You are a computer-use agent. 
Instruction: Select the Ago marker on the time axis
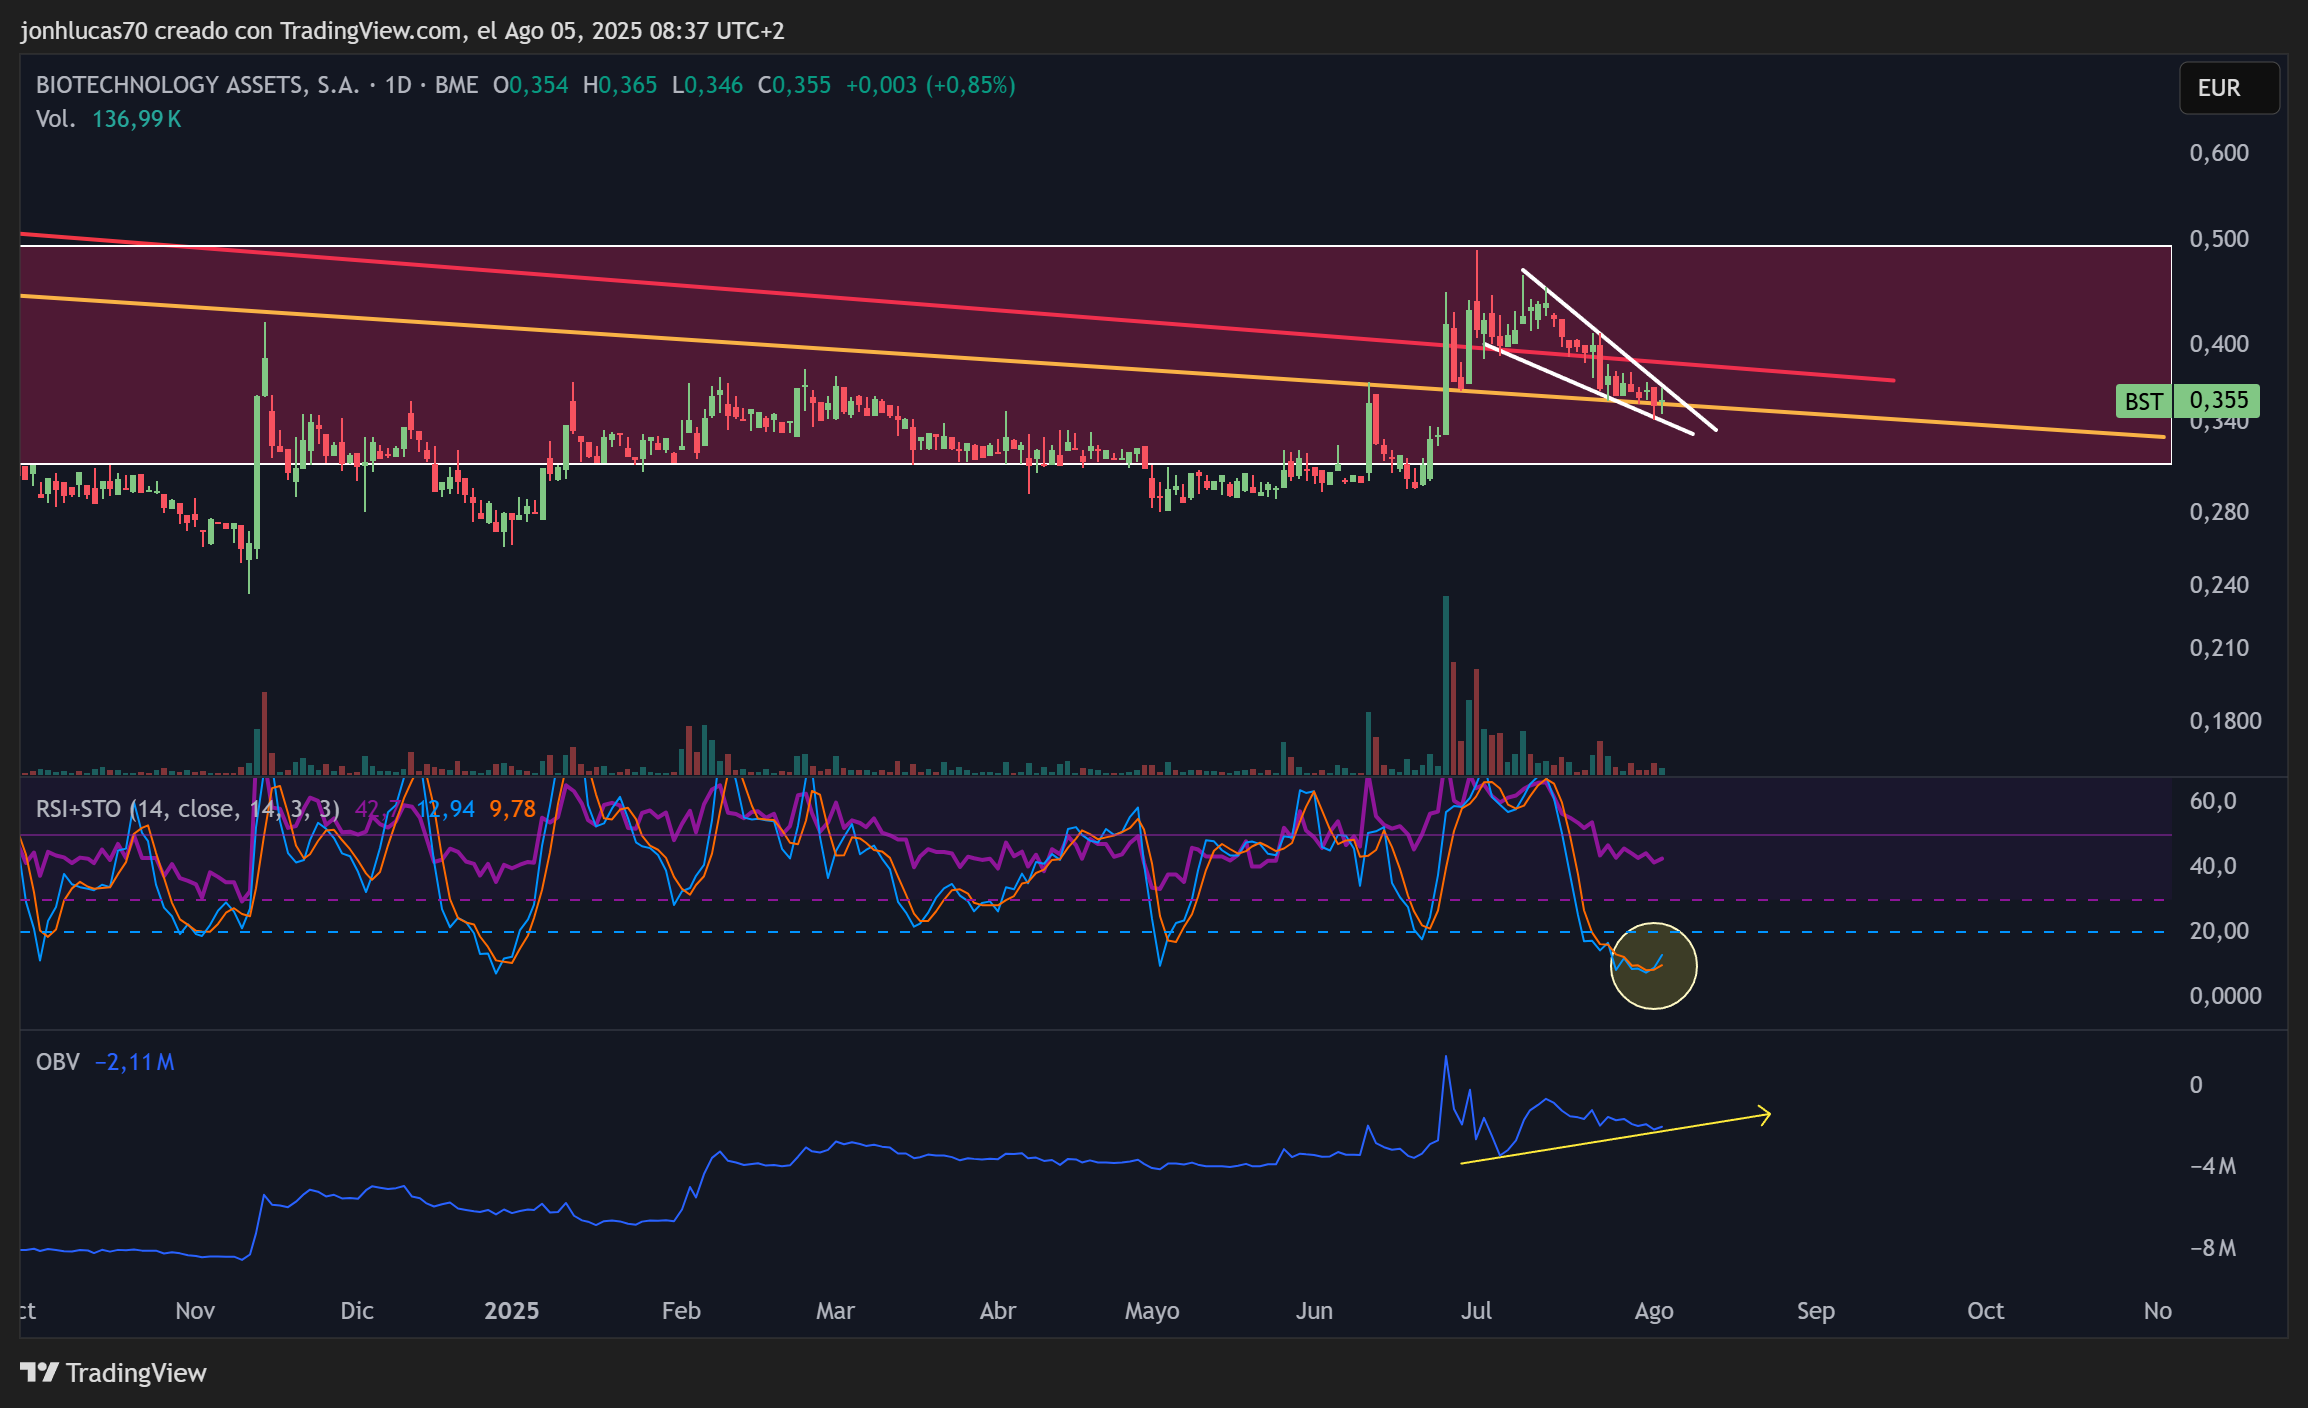1654,1311
